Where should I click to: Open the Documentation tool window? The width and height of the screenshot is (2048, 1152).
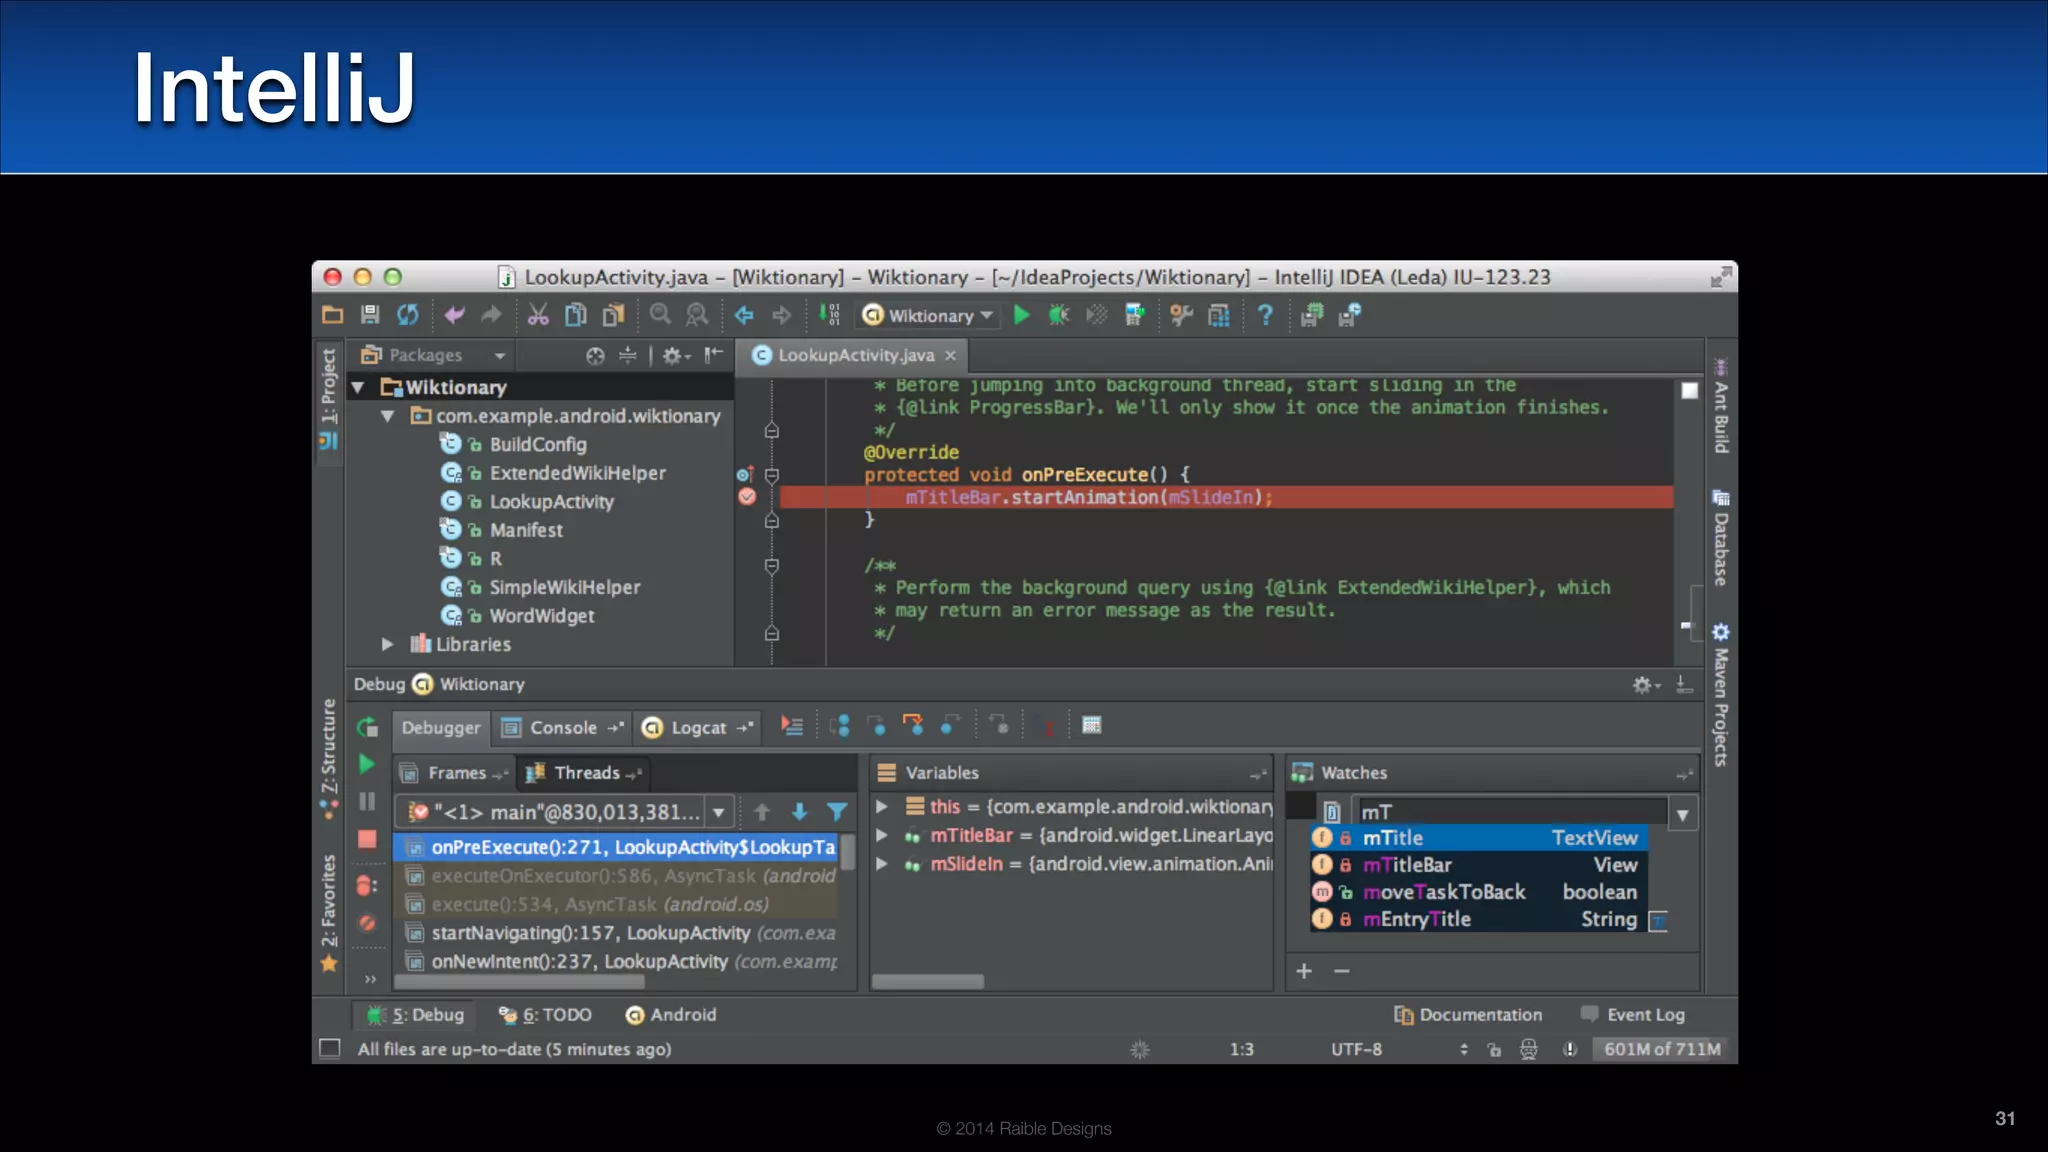click(1468, 1015)
